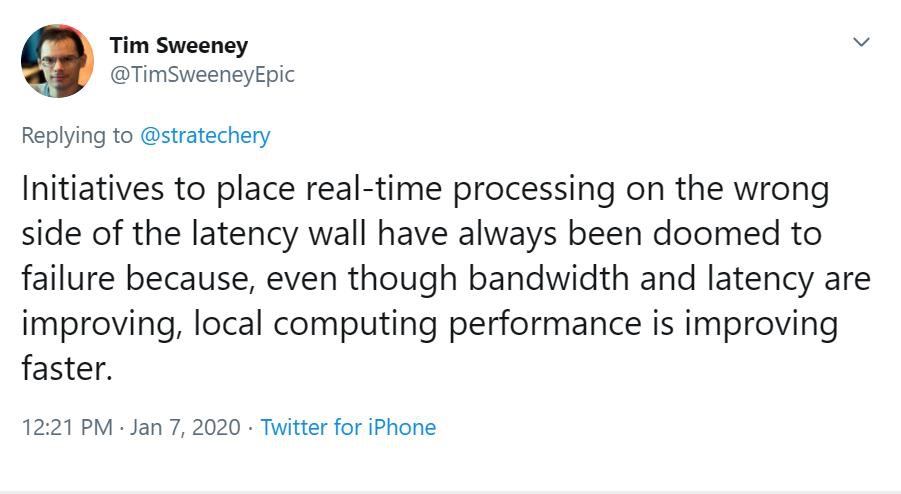Click the Jan 7, 2020 date
This screenshot has height=494, width=901.
coord(185,428)
